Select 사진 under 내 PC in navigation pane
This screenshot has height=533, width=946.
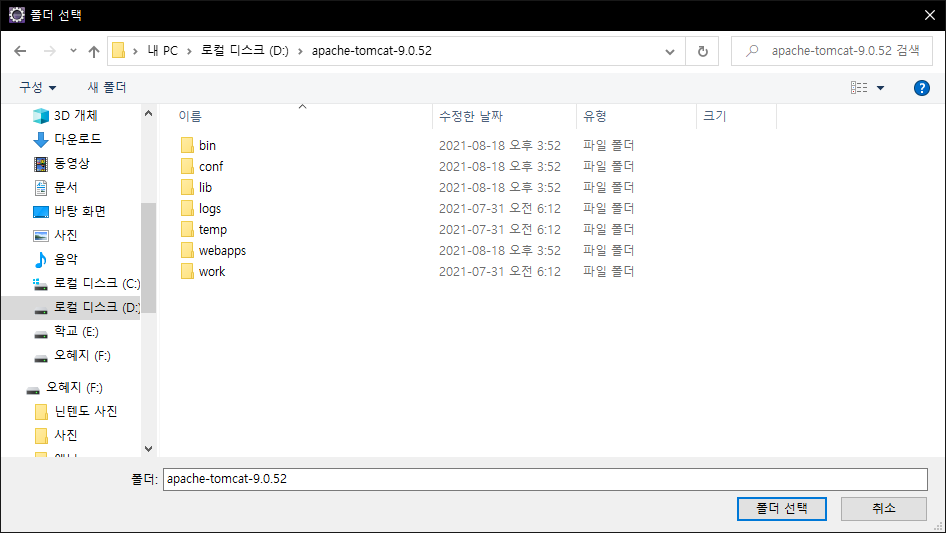pyautogui.click(x=66, y=235)
